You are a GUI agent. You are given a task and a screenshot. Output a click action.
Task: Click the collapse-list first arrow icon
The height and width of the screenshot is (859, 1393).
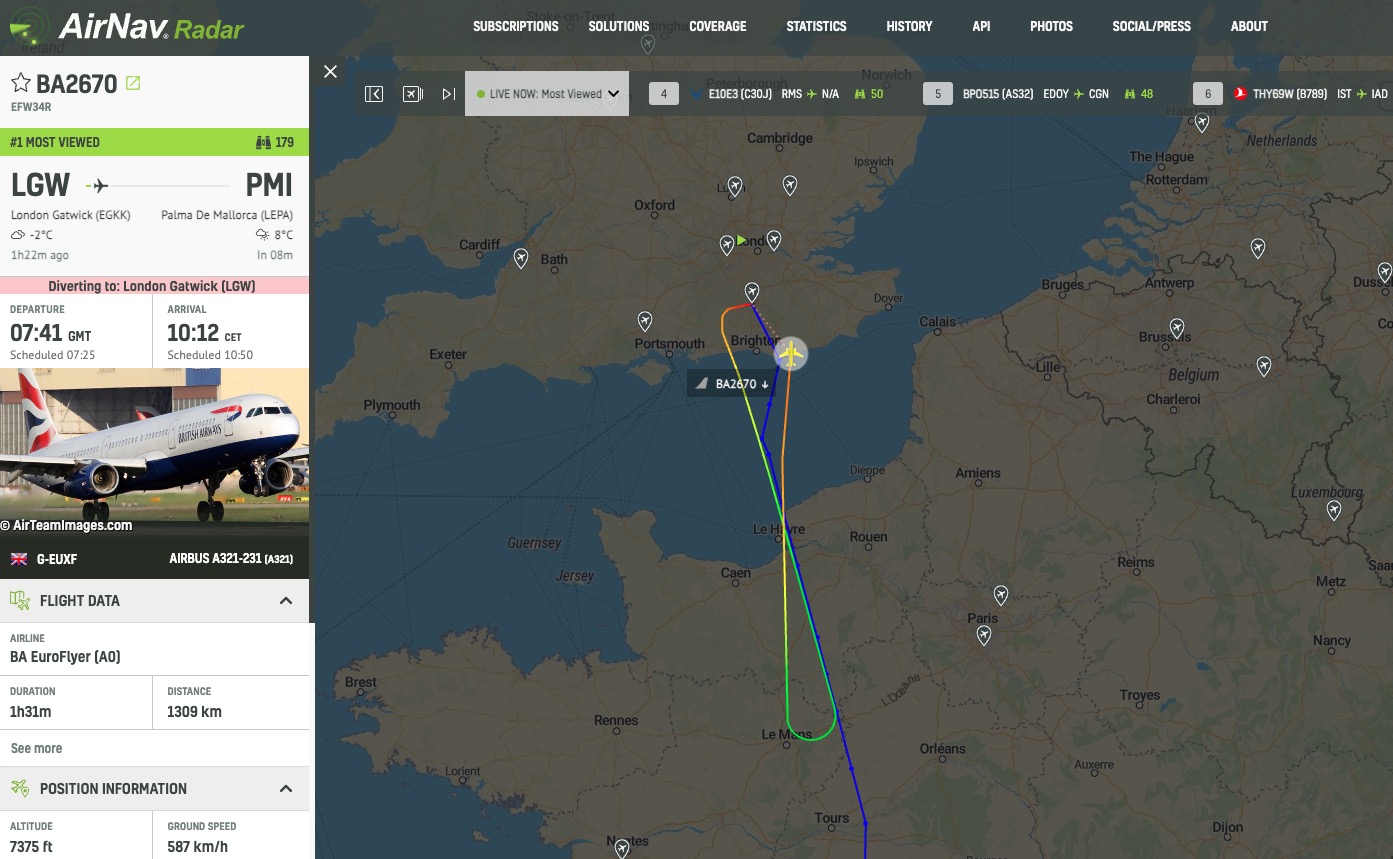coord(374,94)
